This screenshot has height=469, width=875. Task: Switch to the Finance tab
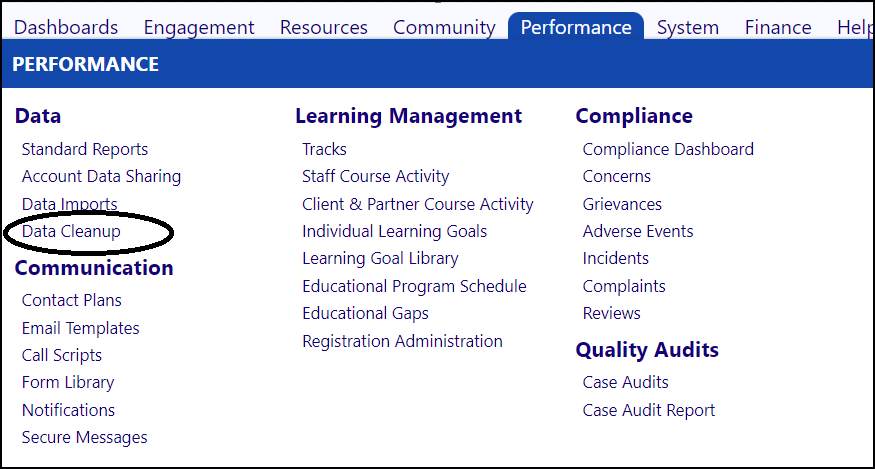coord(778,27)
